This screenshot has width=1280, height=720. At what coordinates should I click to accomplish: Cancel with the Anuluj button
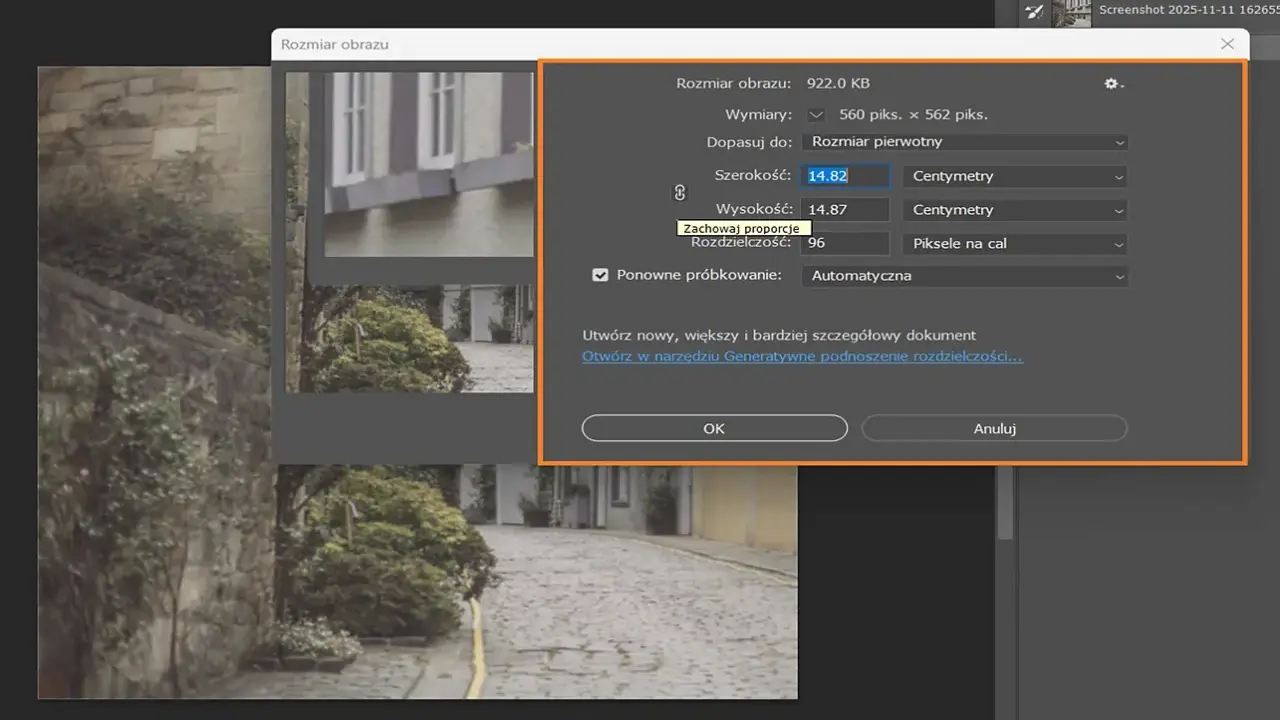(x=994, y=428)
